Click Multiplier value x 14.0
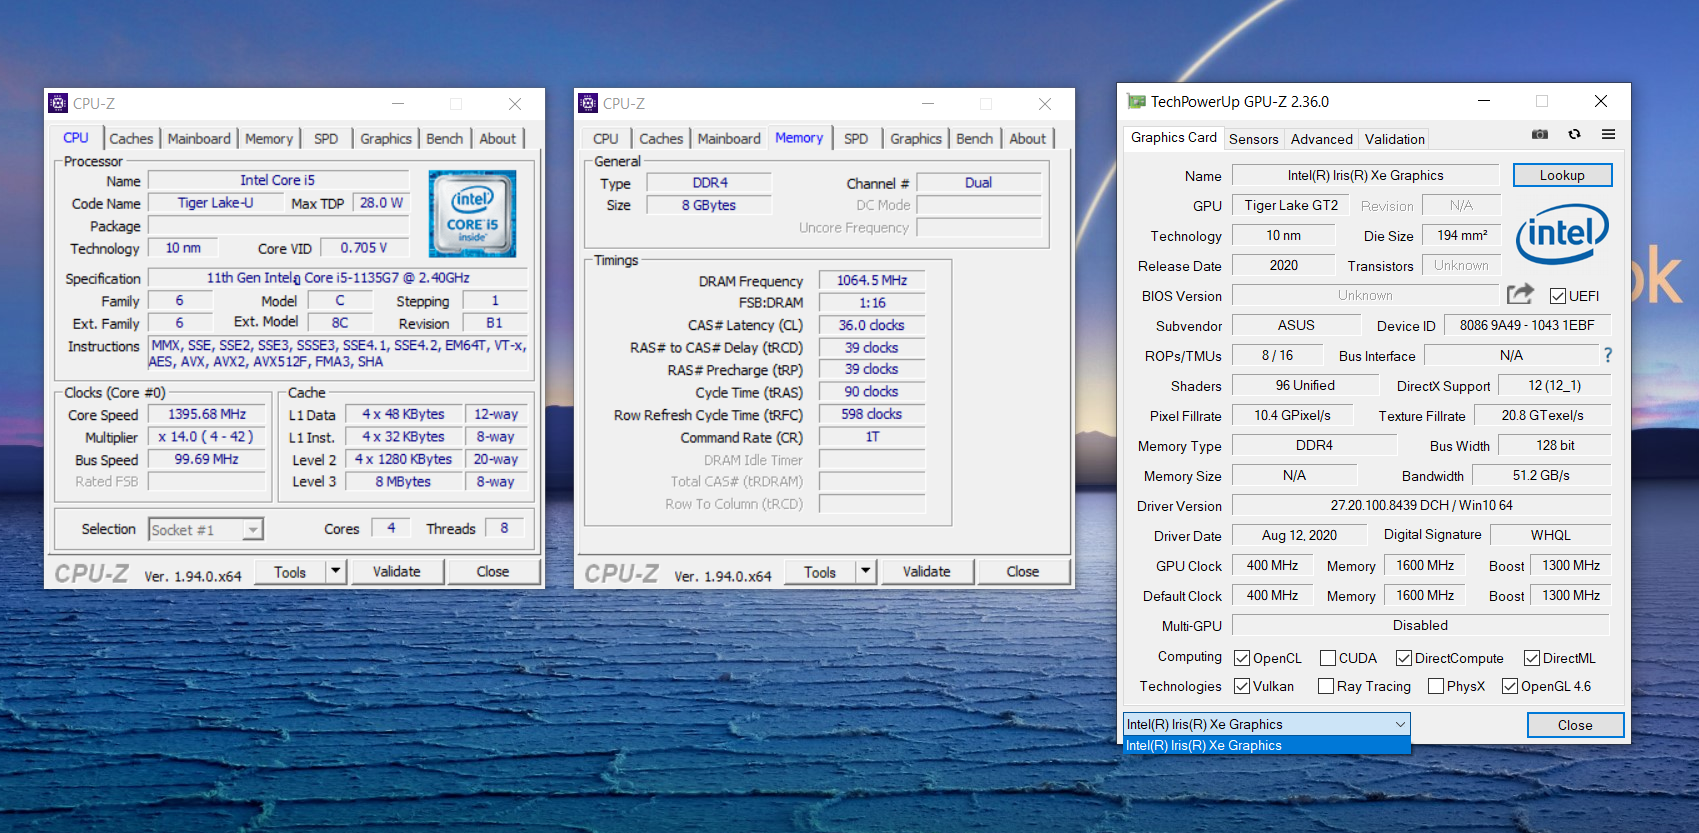 206,437
